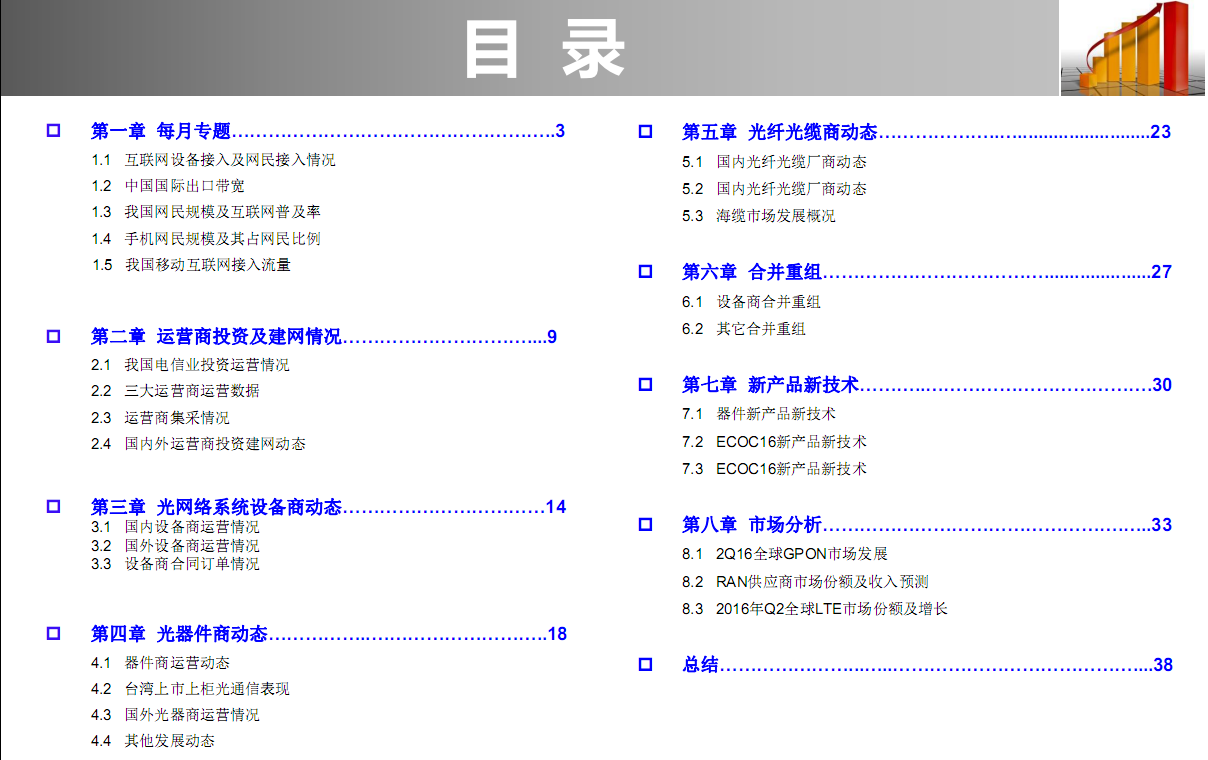Image resolution: width=1208 pixels, height=760 pixels.
Task: Select entry 5.3 海缆市场发展概况
Action: [775, 215]
